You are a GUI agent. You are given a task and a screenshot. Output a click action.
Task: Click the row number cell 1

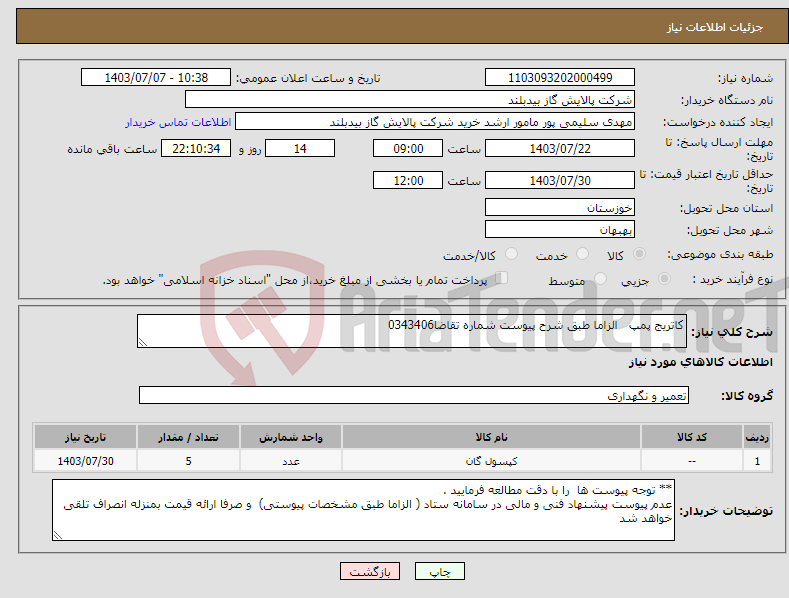[x=757, y=461]
